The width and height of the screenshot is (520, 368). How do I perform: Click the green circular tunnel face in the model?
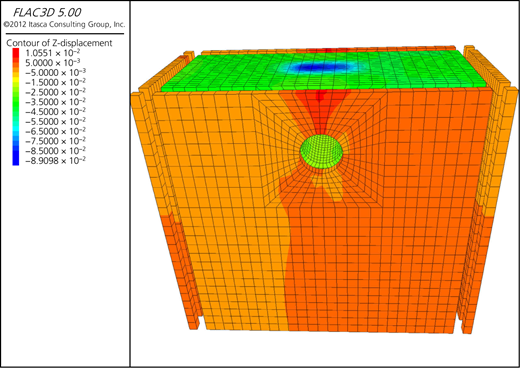pos(321,152)
